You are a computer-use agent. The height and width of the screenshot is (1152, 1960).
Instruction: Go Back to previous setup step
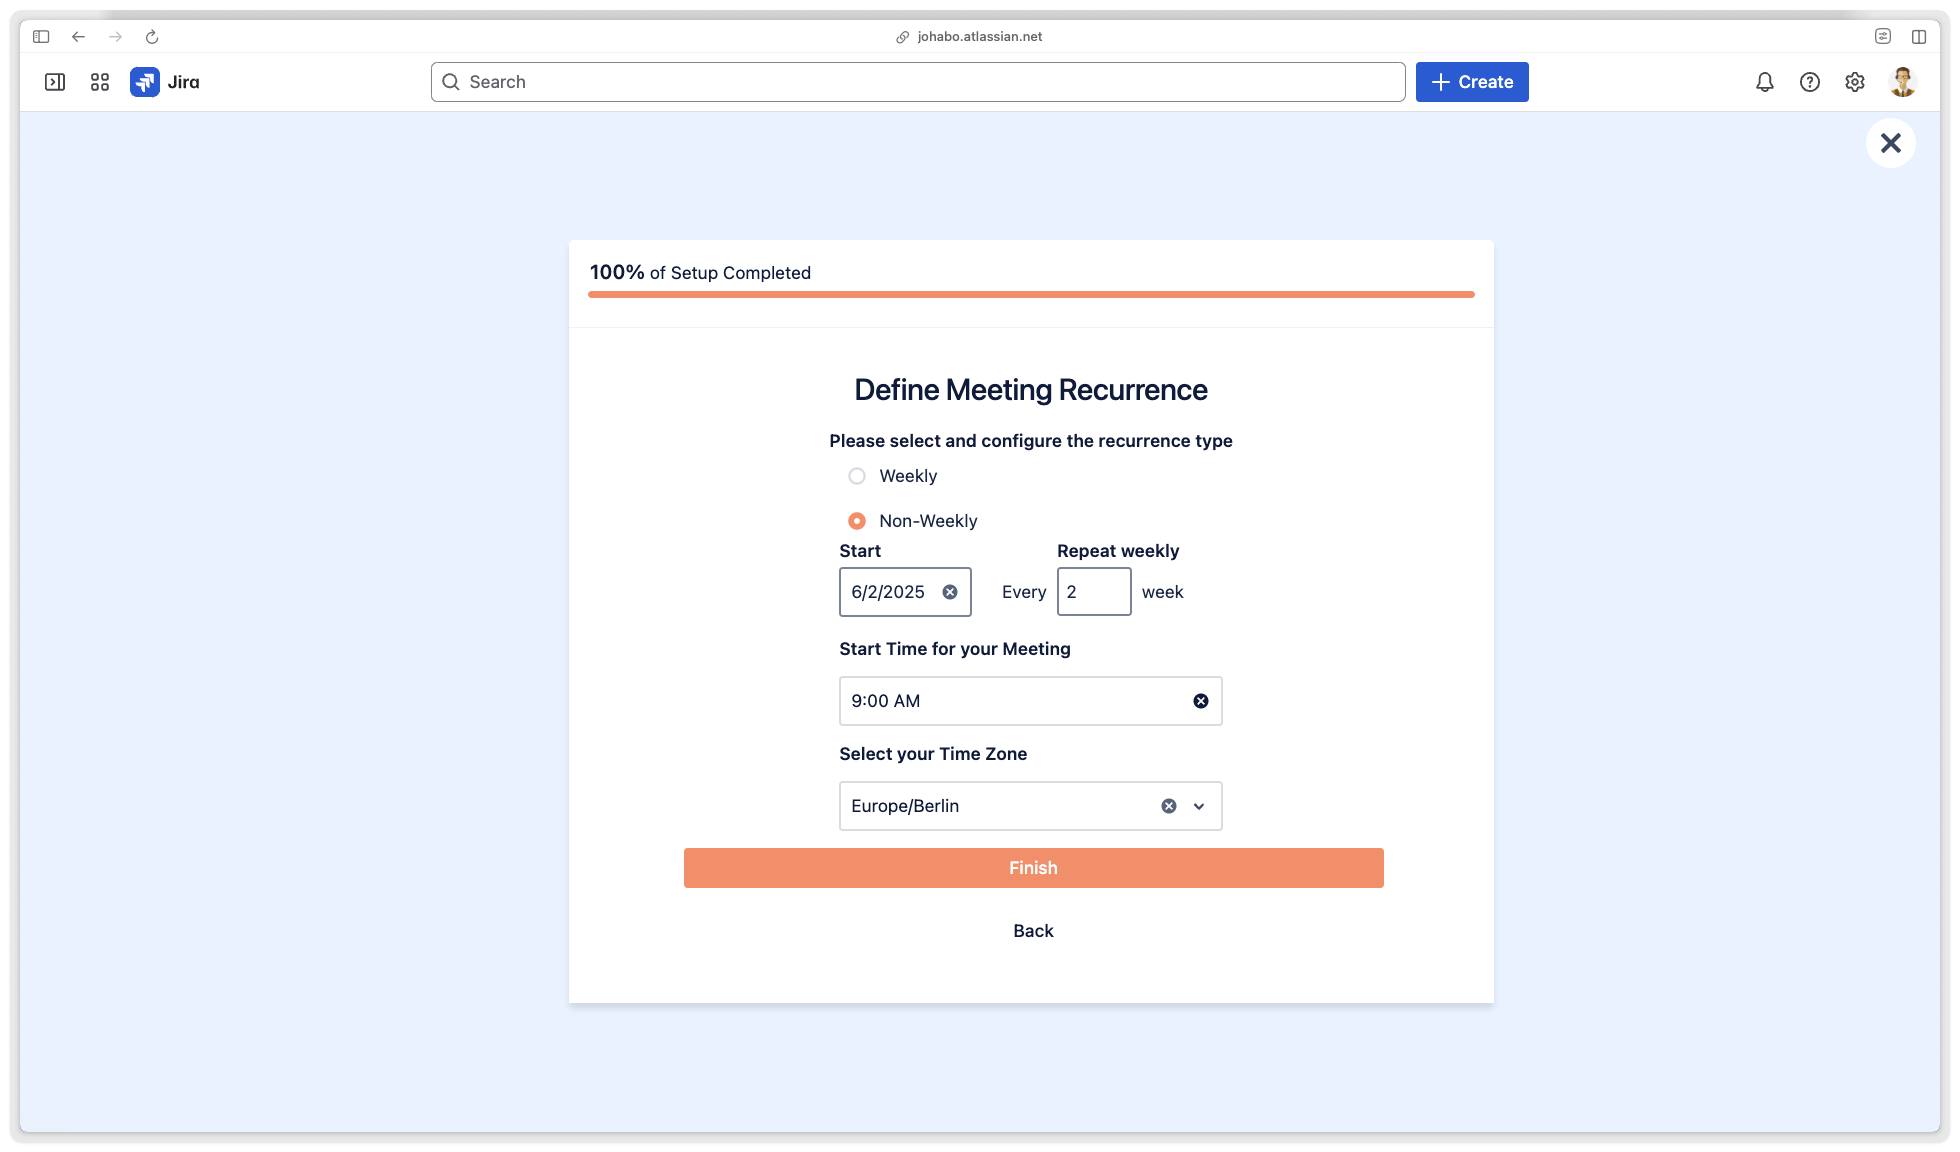click(x=1033, y=931)
